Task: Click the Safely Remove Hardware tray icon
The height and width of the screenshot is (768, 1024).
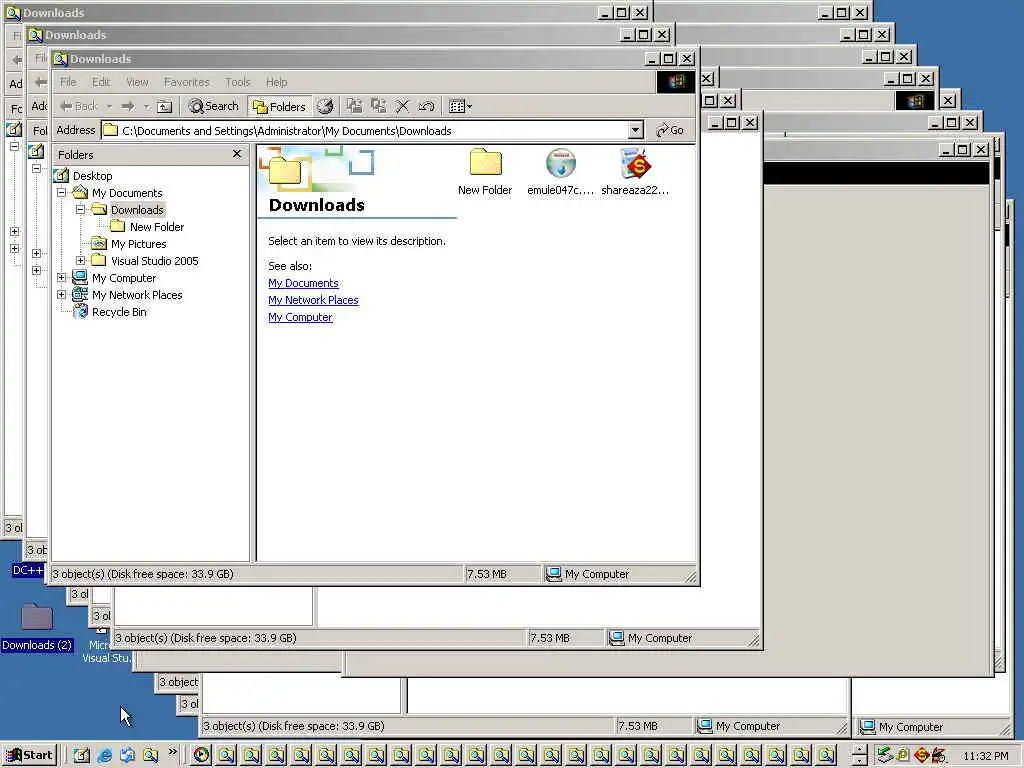Action: 885,755
